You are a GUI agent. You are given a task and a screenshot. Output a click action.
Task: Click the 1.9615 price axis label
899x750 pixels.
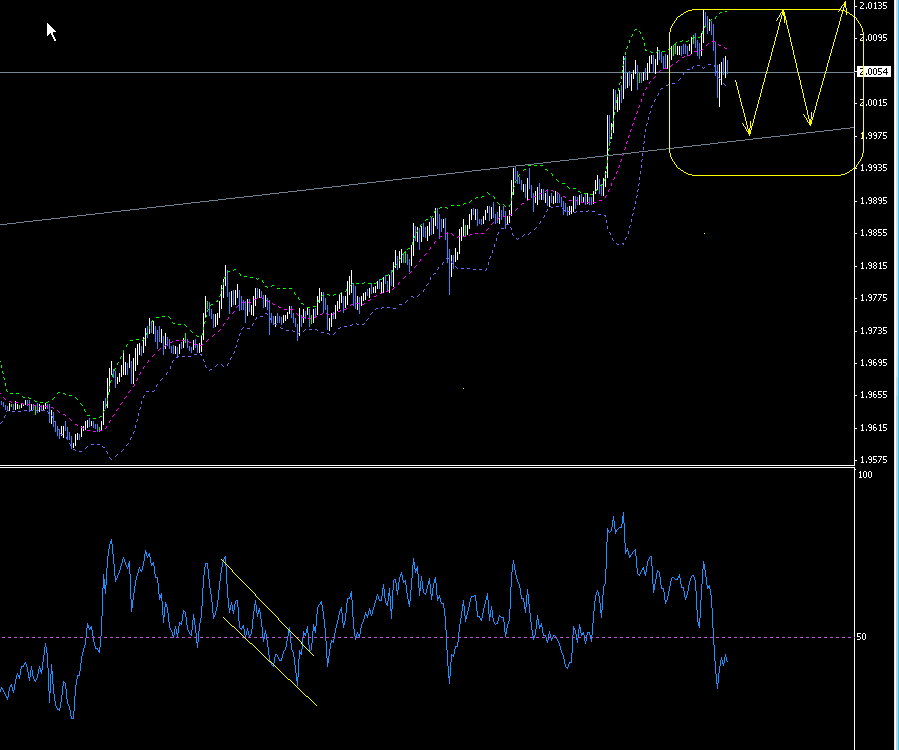873,428
